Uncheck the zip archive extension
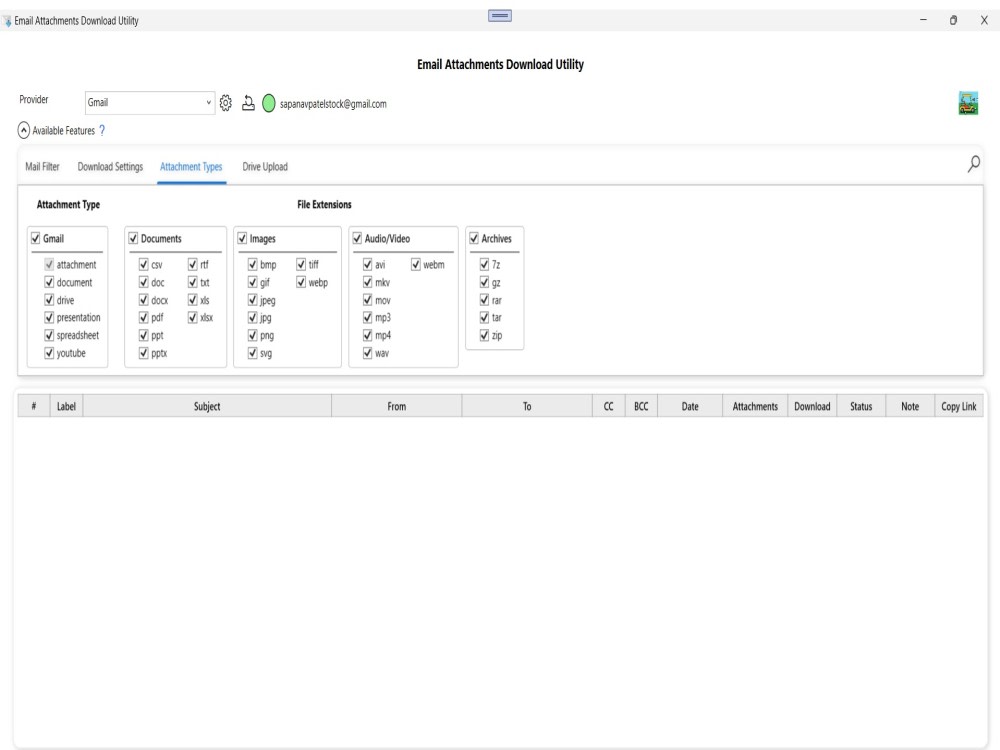The width and height of the screenshot is (1000, 750). (x=484, y=335)
